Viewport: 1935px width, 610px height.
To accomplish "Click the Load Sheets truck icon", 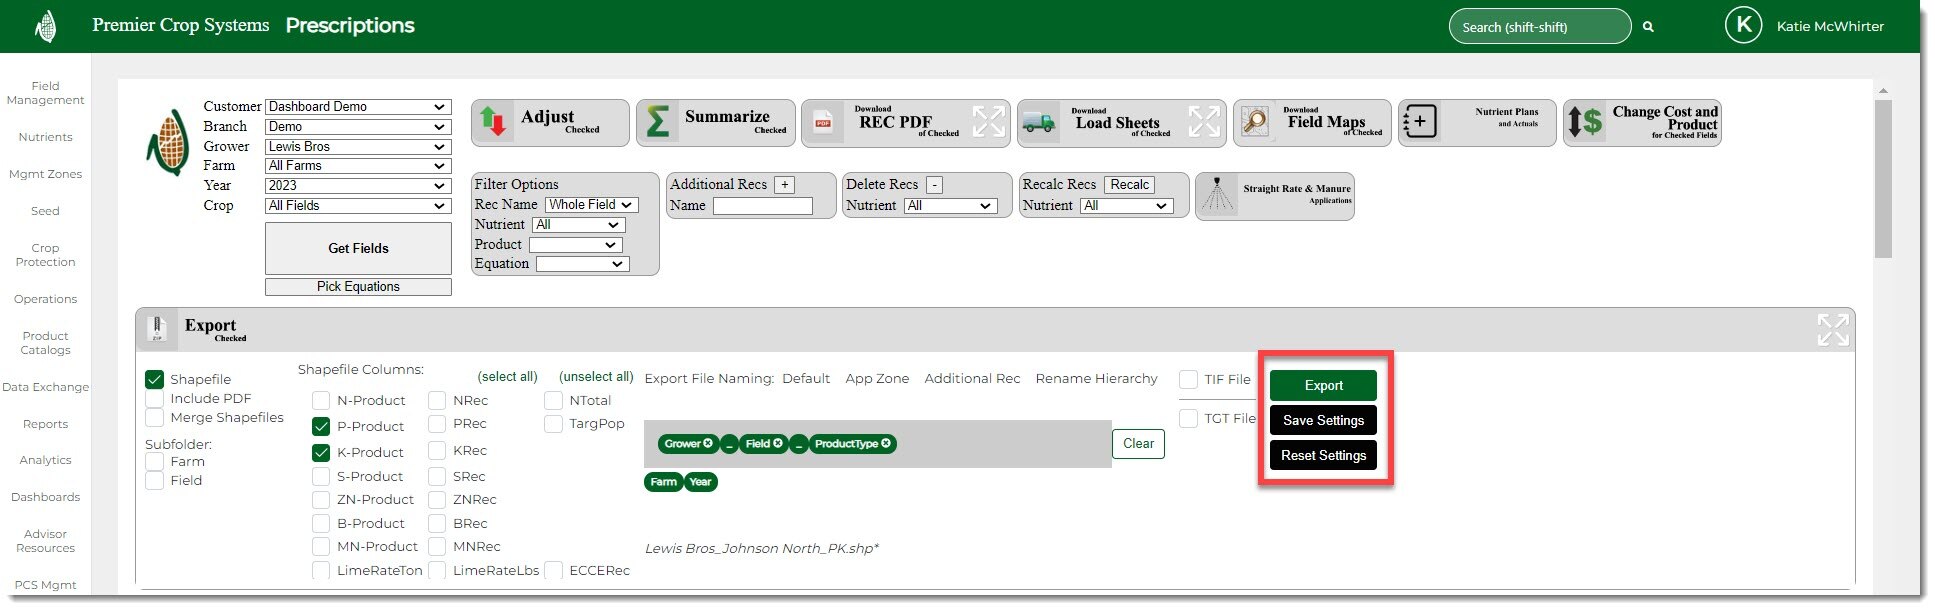I will pos(1039,123).
